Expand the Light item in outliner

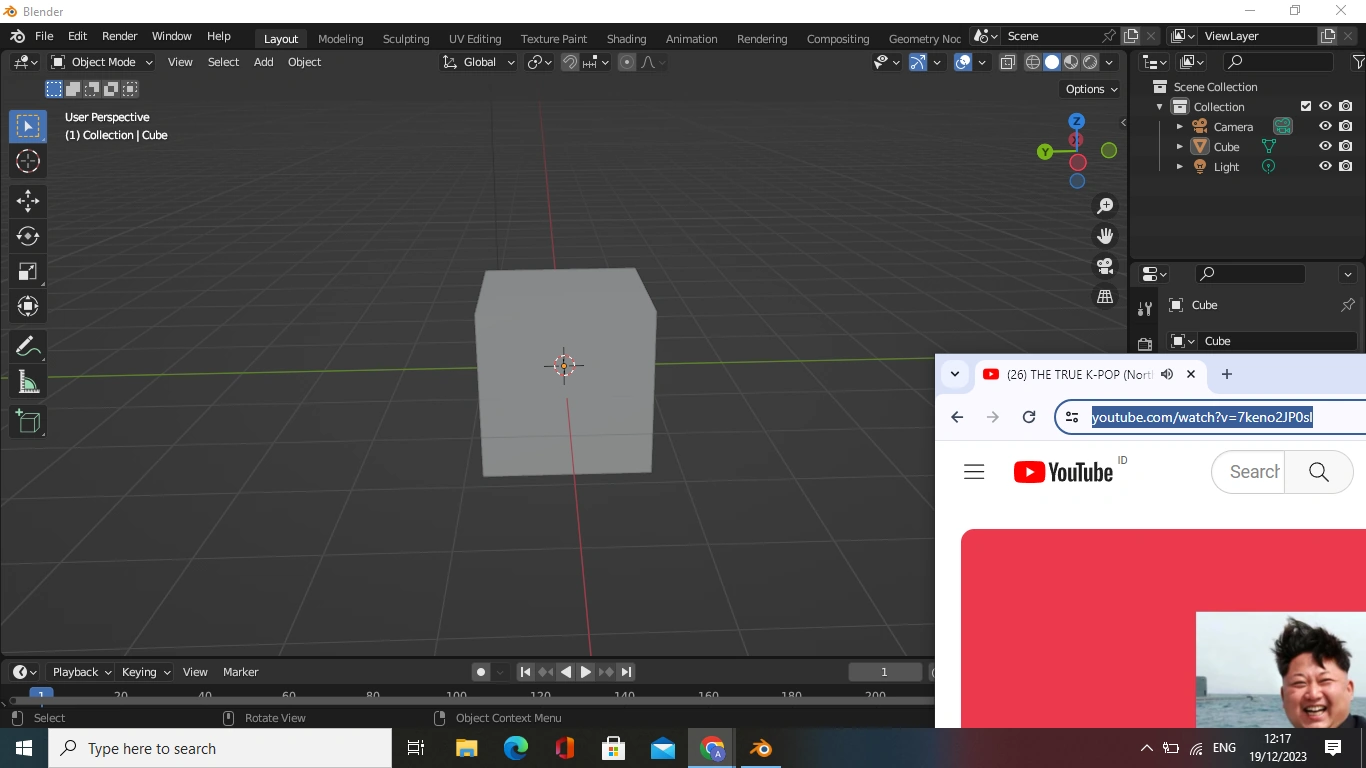(x=1180, y=167)
